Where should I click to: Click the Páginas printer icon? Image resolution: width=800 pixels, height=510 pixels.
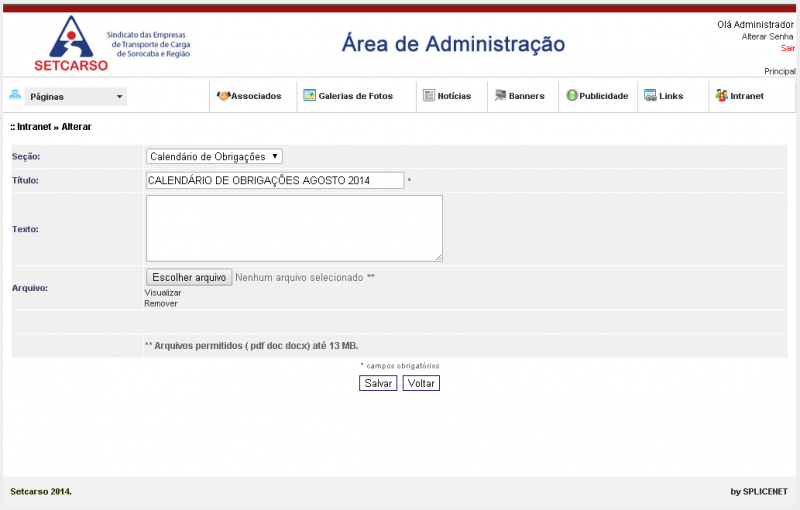[15, 95]
